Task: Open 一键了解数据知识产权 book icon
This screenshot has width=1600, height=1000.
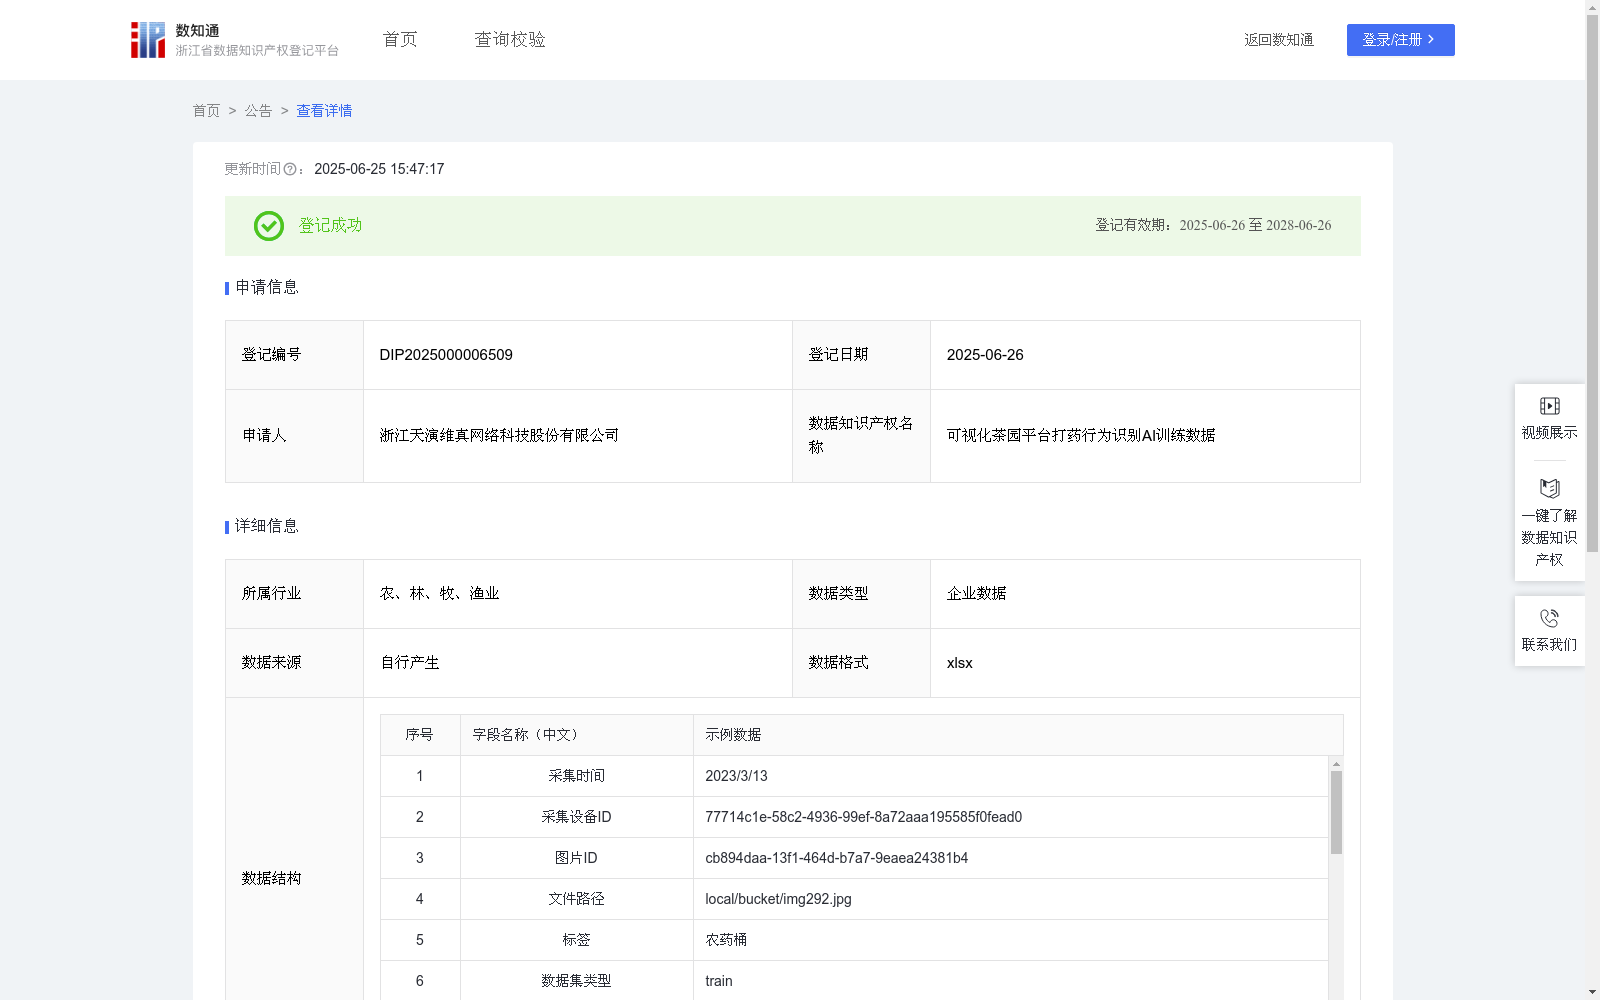Action: click(x=1550, y=488)
